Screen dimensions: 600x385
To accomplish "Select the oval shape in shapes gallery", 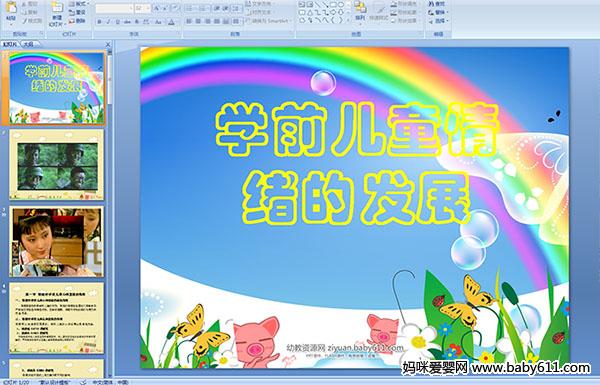I will [341, 5].
